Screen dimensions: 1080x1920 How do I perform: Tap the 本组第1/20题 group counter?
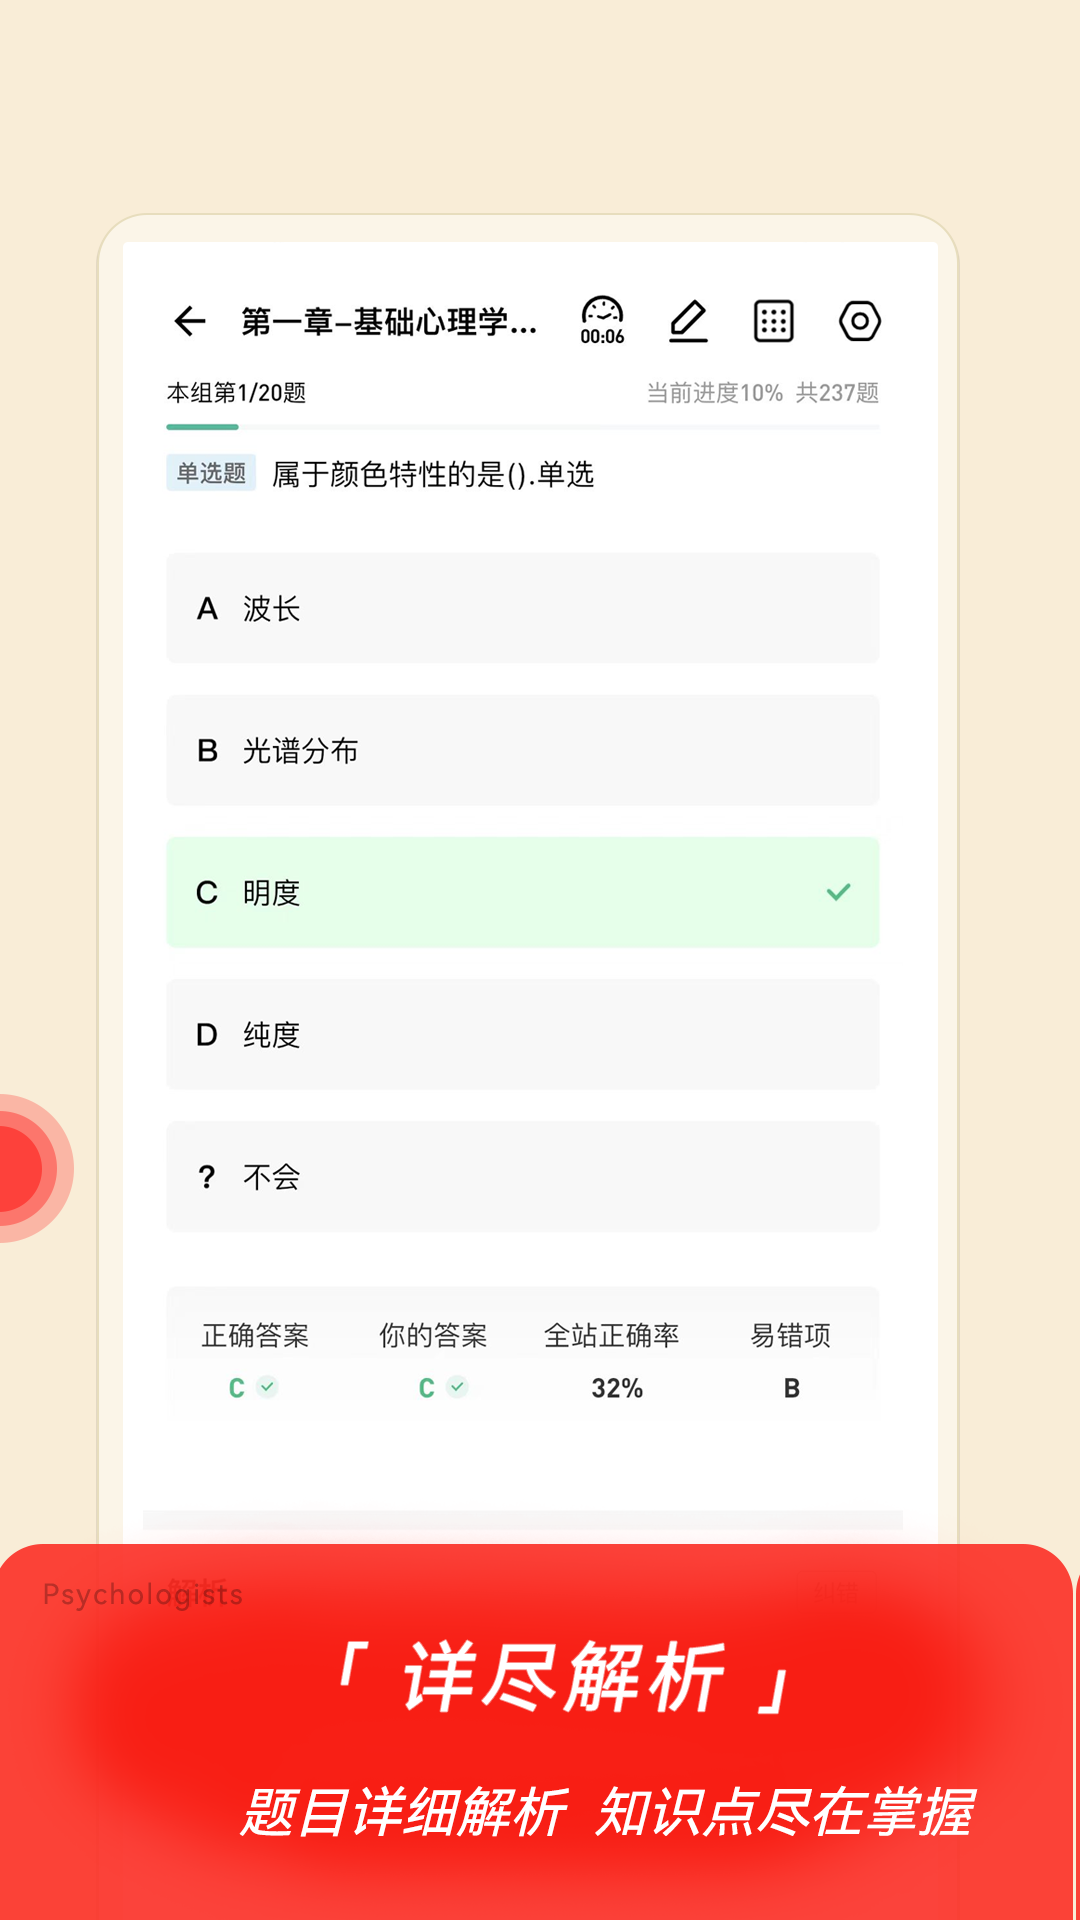coord(236,393)
